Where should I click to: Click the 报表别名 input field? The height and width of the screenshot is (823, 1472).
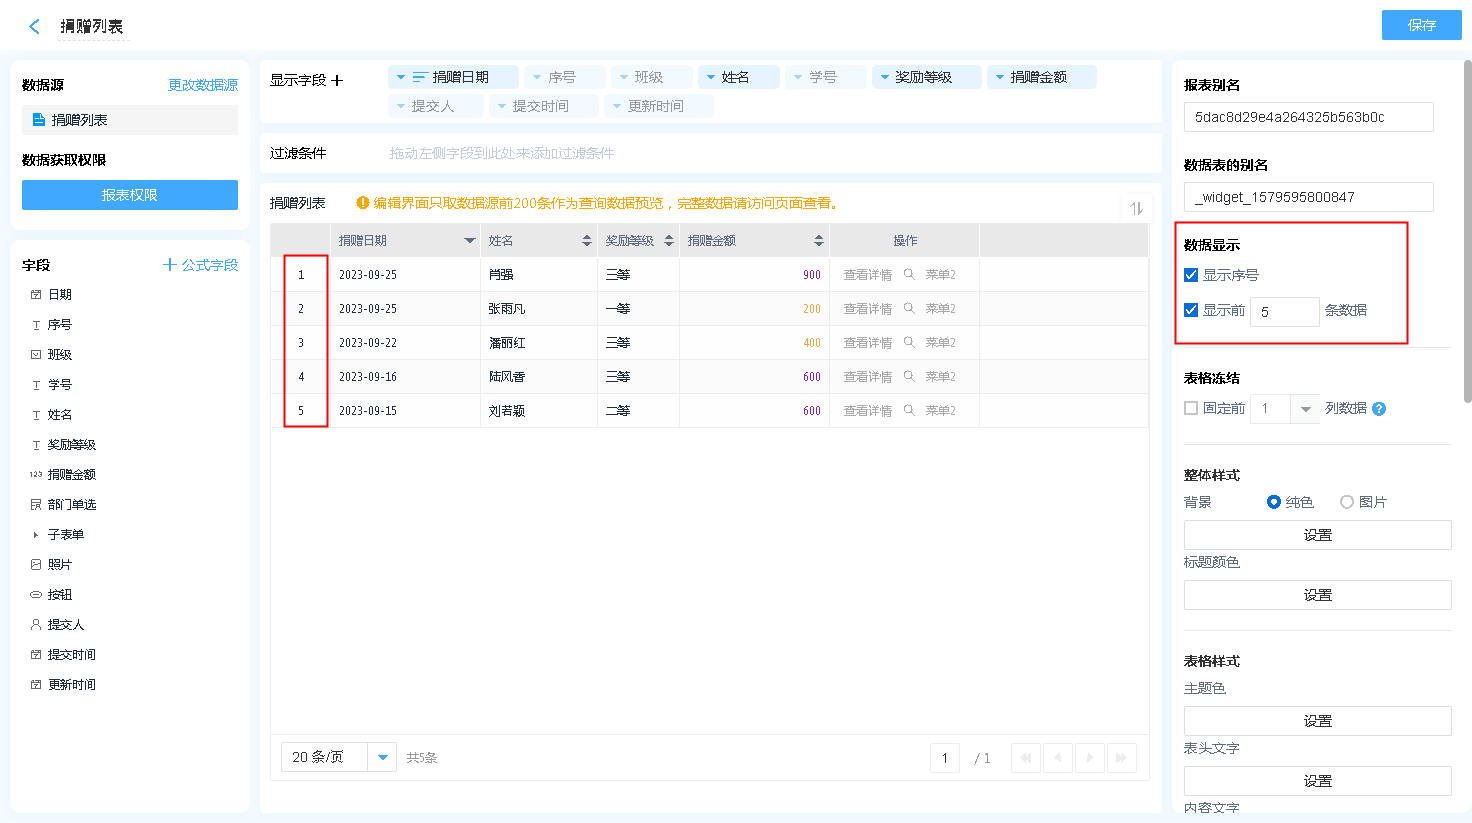[x=1308, y=117]
